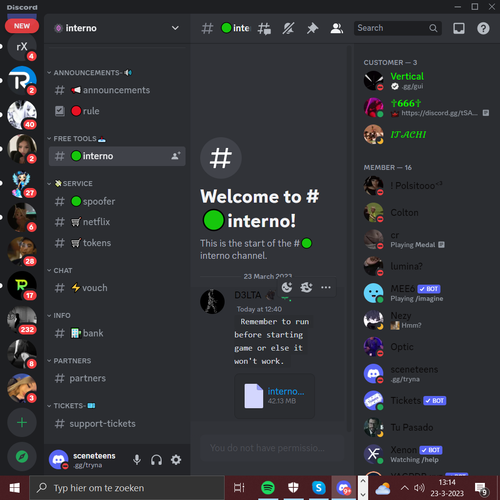Open Spotify from the taskbar
Screen dimensions: 500x500
[x=268, y=488]
